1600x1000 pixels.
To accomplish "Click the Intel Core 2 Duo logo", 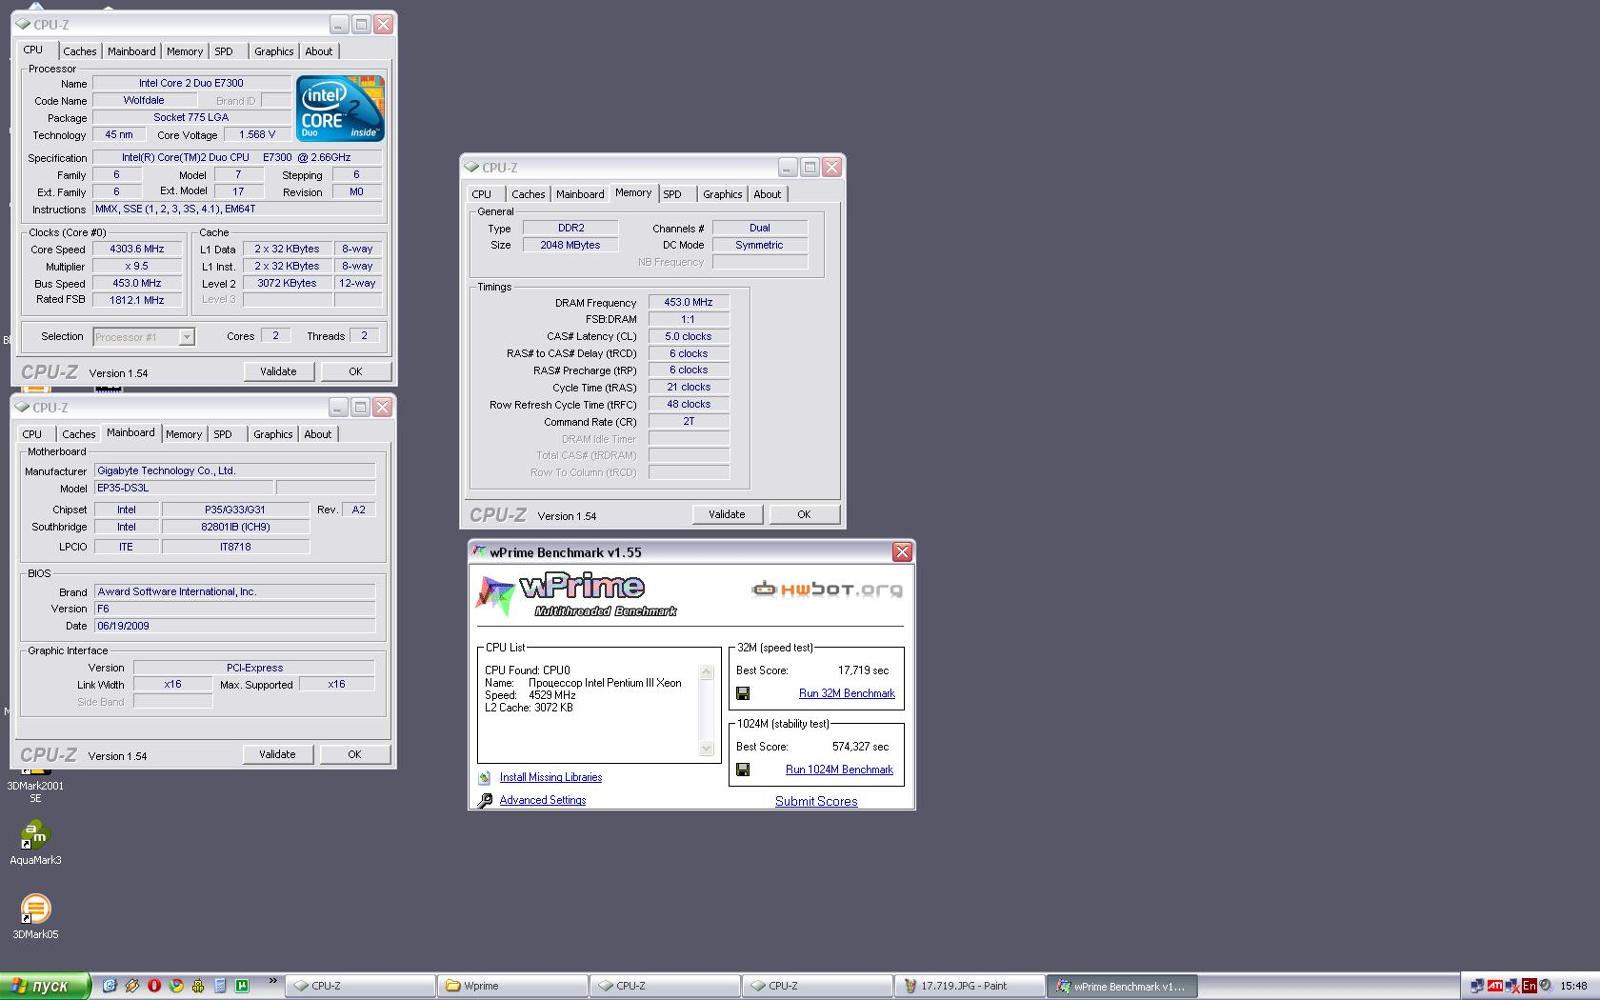I will pyautogui.click(x=340, y=108).
